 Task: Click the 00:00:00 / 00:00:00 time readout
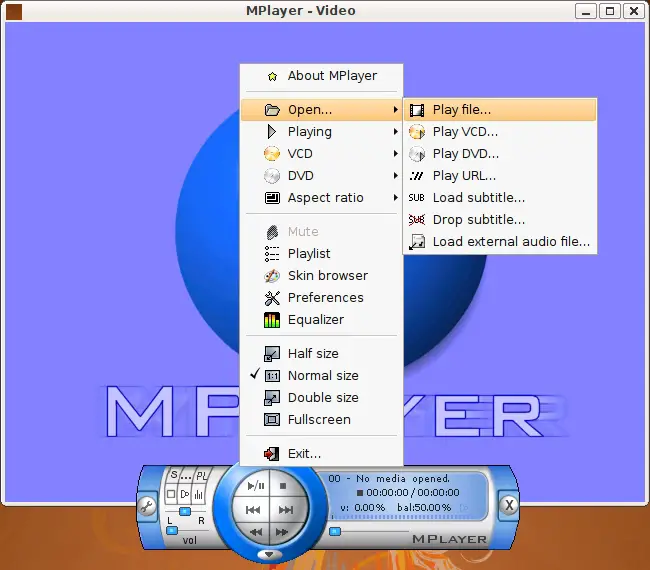coord(413,493)
